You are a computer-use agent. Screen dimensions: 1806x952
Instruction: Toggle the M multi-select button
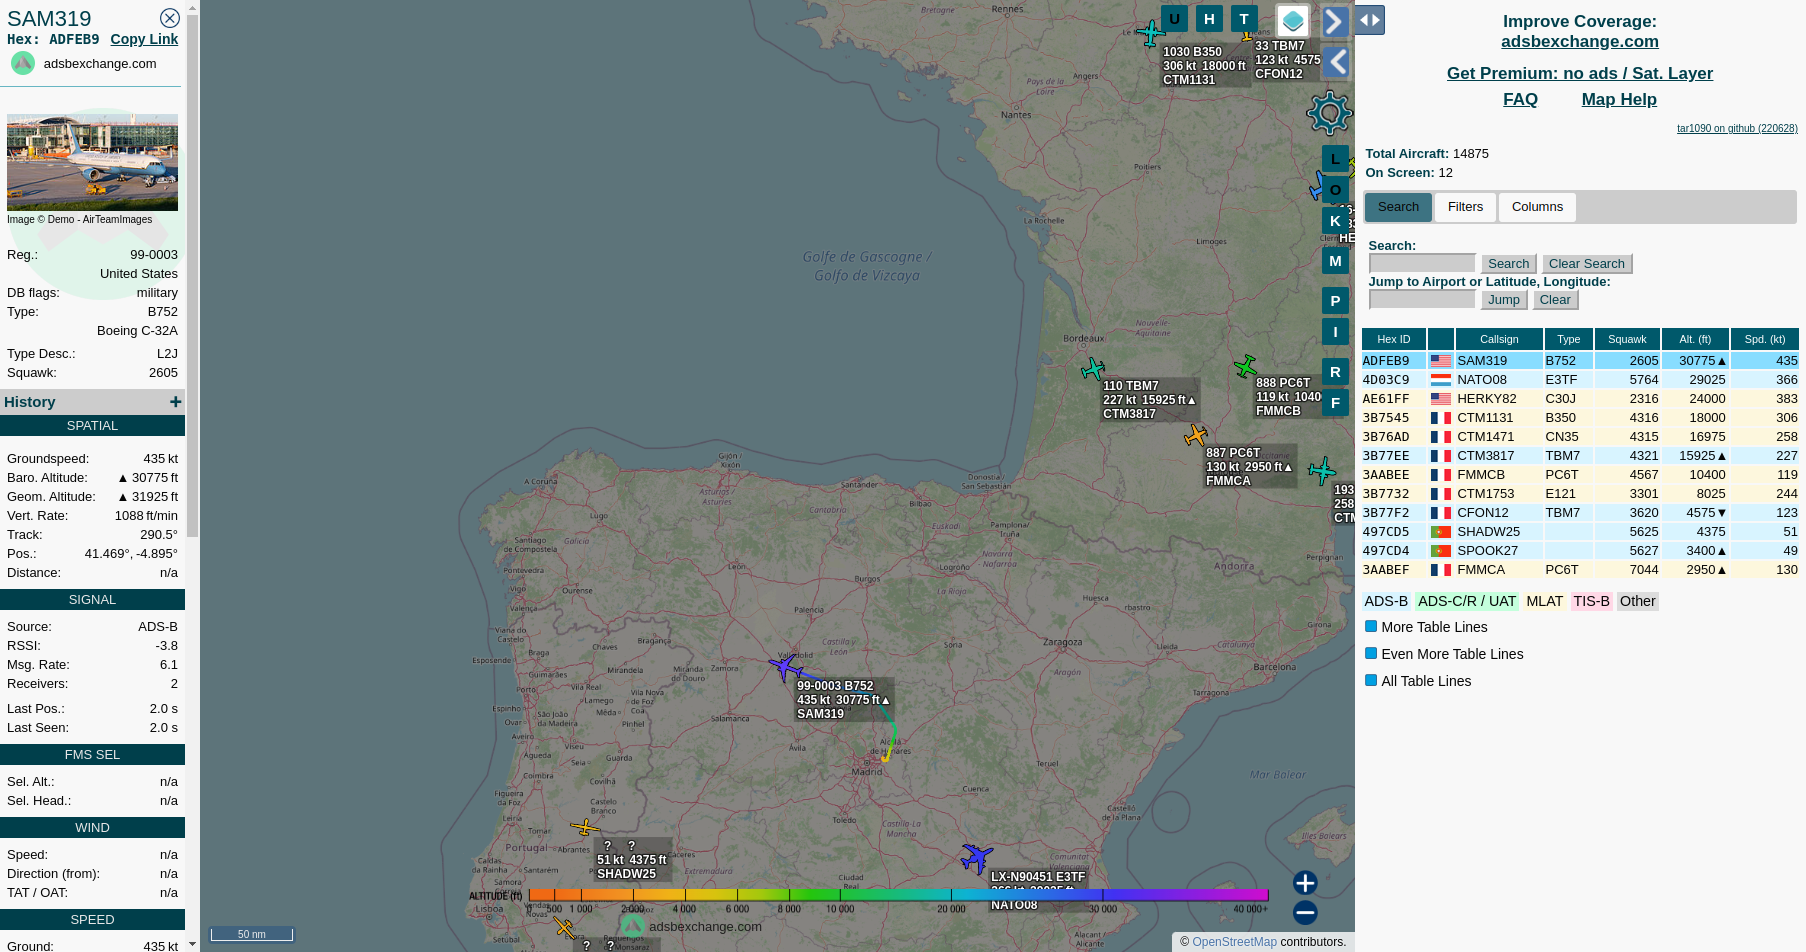[1335, 261]
